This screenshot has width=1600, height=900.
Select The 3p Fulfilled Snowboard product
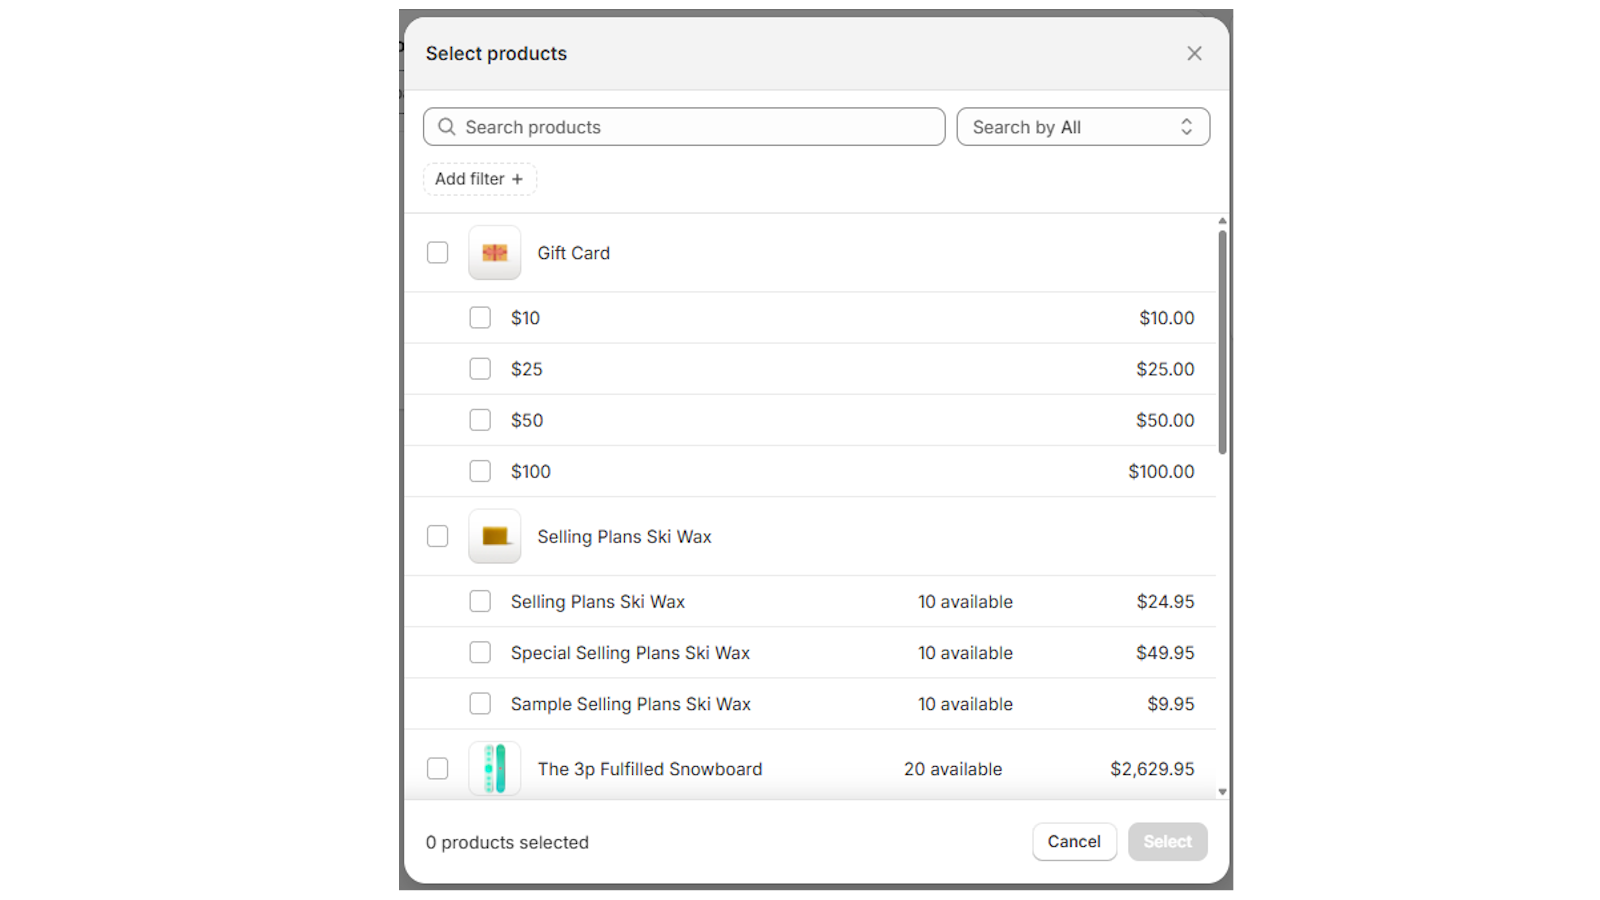[x=437, y=768]
